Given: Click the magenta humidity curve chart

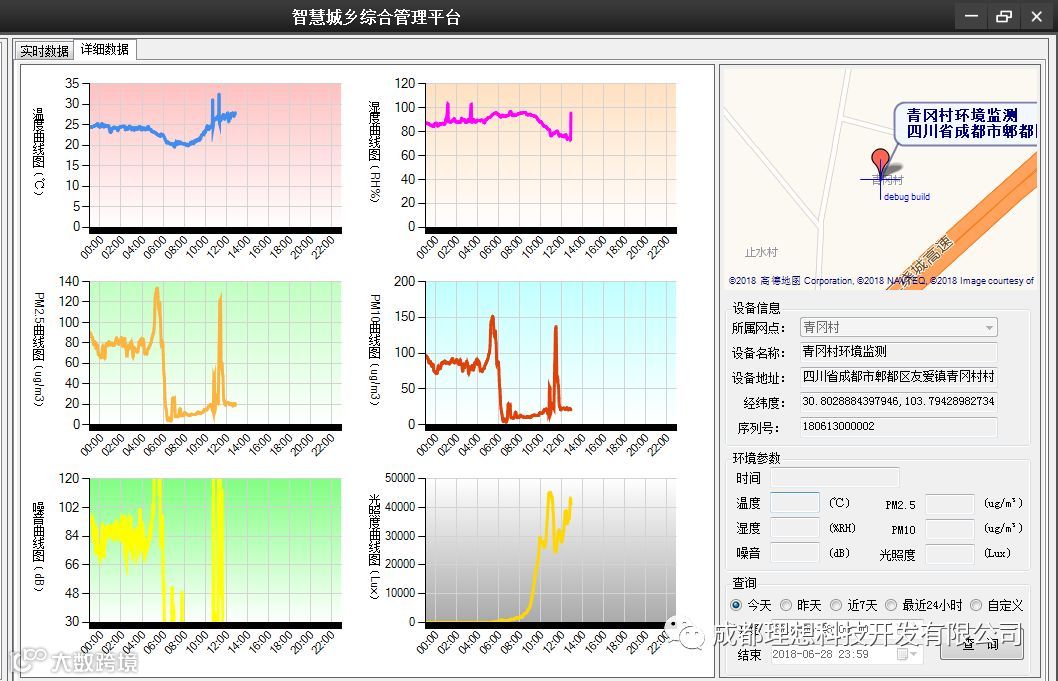Looking at the screenshot, I should click(551, 155).
